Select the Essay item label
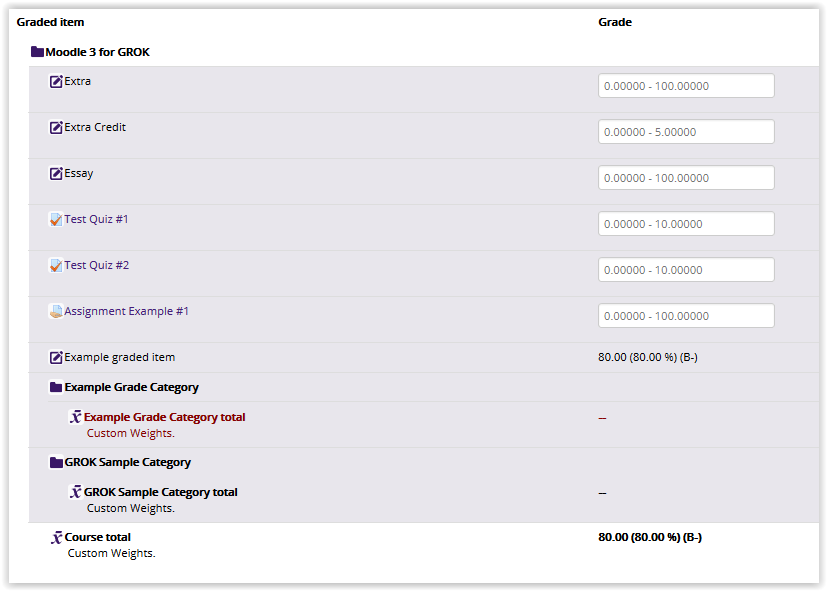The image size is (827, 591). pyautogui.click(x=79, y=173)
